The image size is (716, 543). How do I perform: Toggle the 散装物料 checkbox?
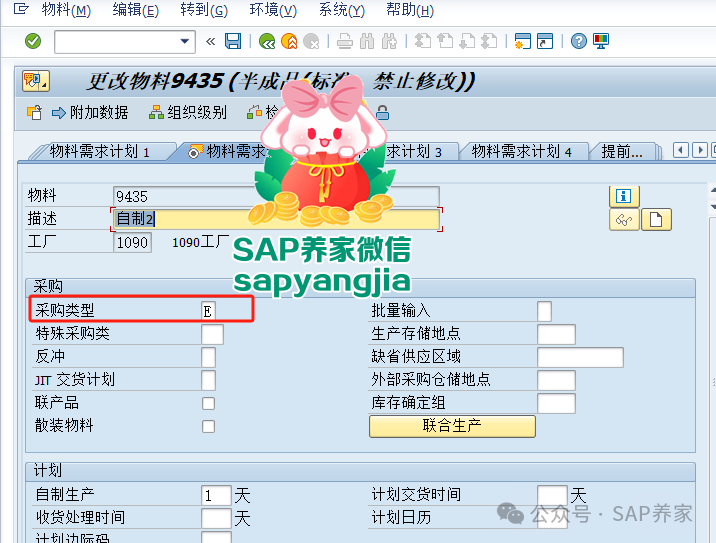pyautogui.click(x=208, y=427)
